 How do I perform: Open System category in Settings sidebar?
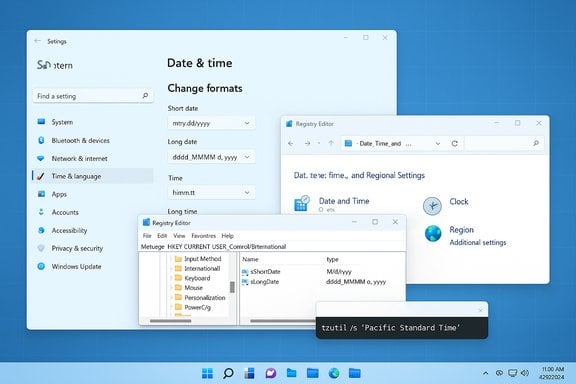pos(62,122)
